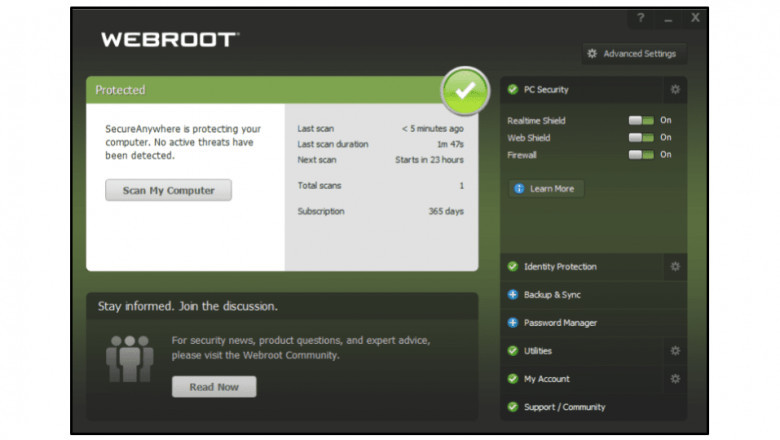
Task: Select Support / Community item
Action: (x=564, y=407)
